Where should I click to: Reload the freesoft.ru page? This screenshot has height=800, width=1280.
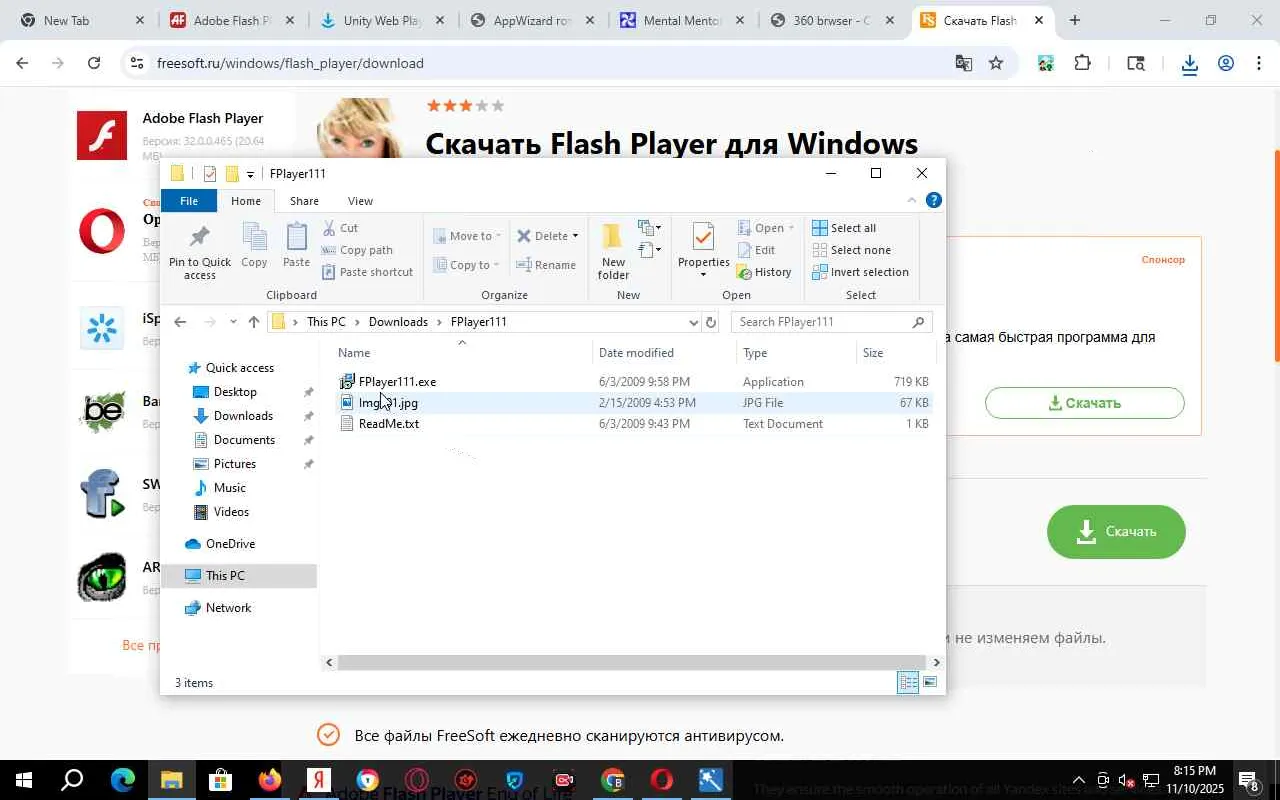[94, 63]
